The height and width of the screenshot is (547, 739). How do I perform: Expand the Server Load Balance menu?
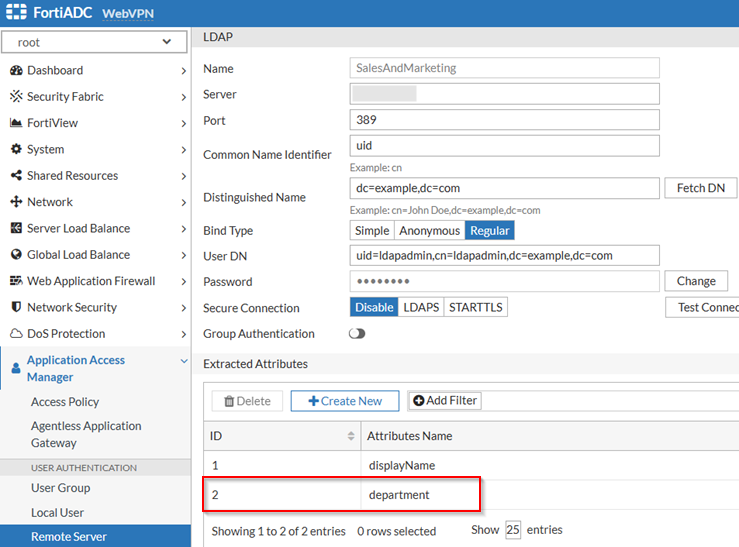tap(95, 228)
